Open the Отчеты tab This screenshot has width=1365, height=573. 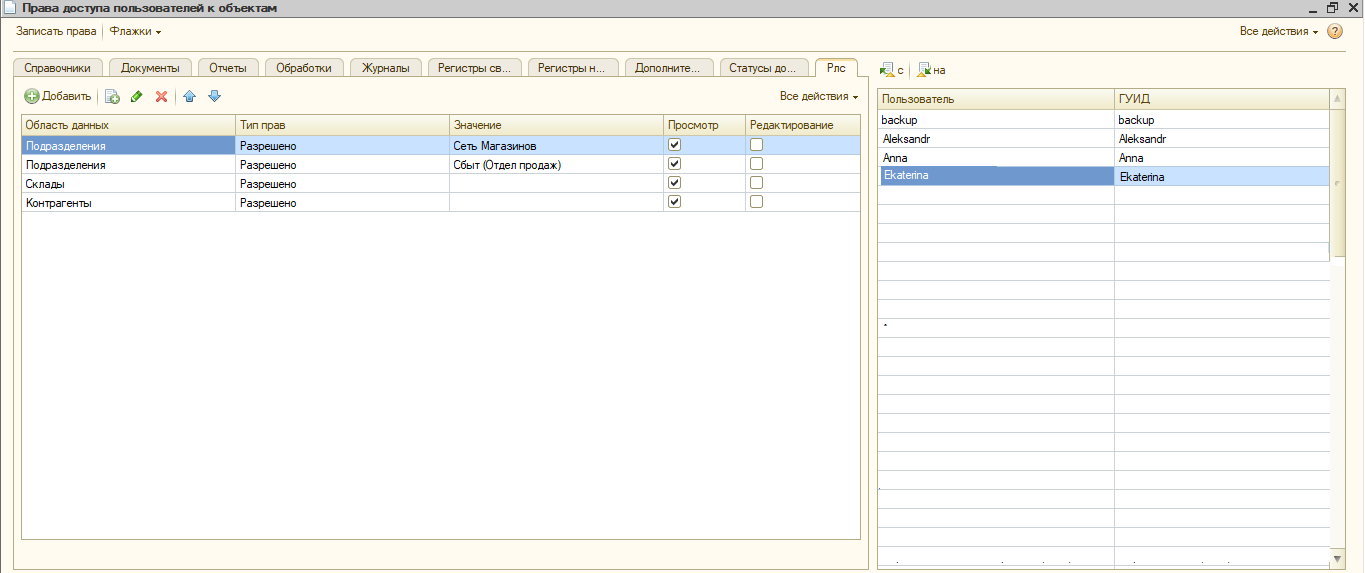(228, 68)
